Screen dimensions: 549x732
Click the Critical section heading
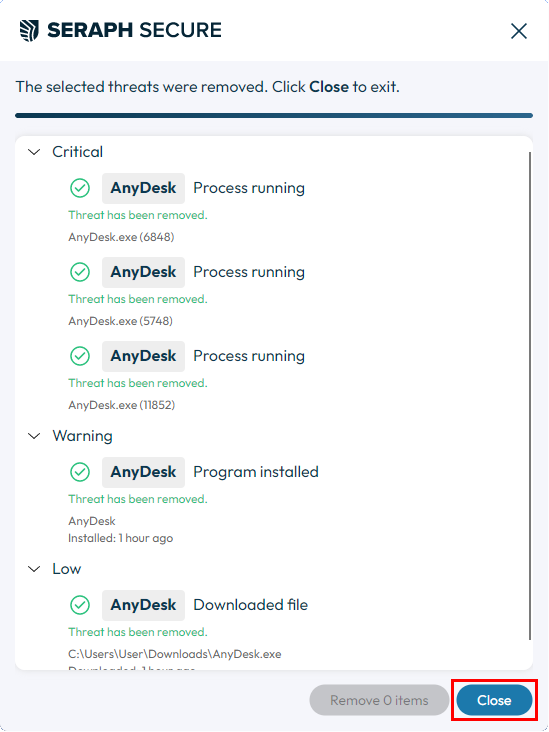tap(77, 152)
